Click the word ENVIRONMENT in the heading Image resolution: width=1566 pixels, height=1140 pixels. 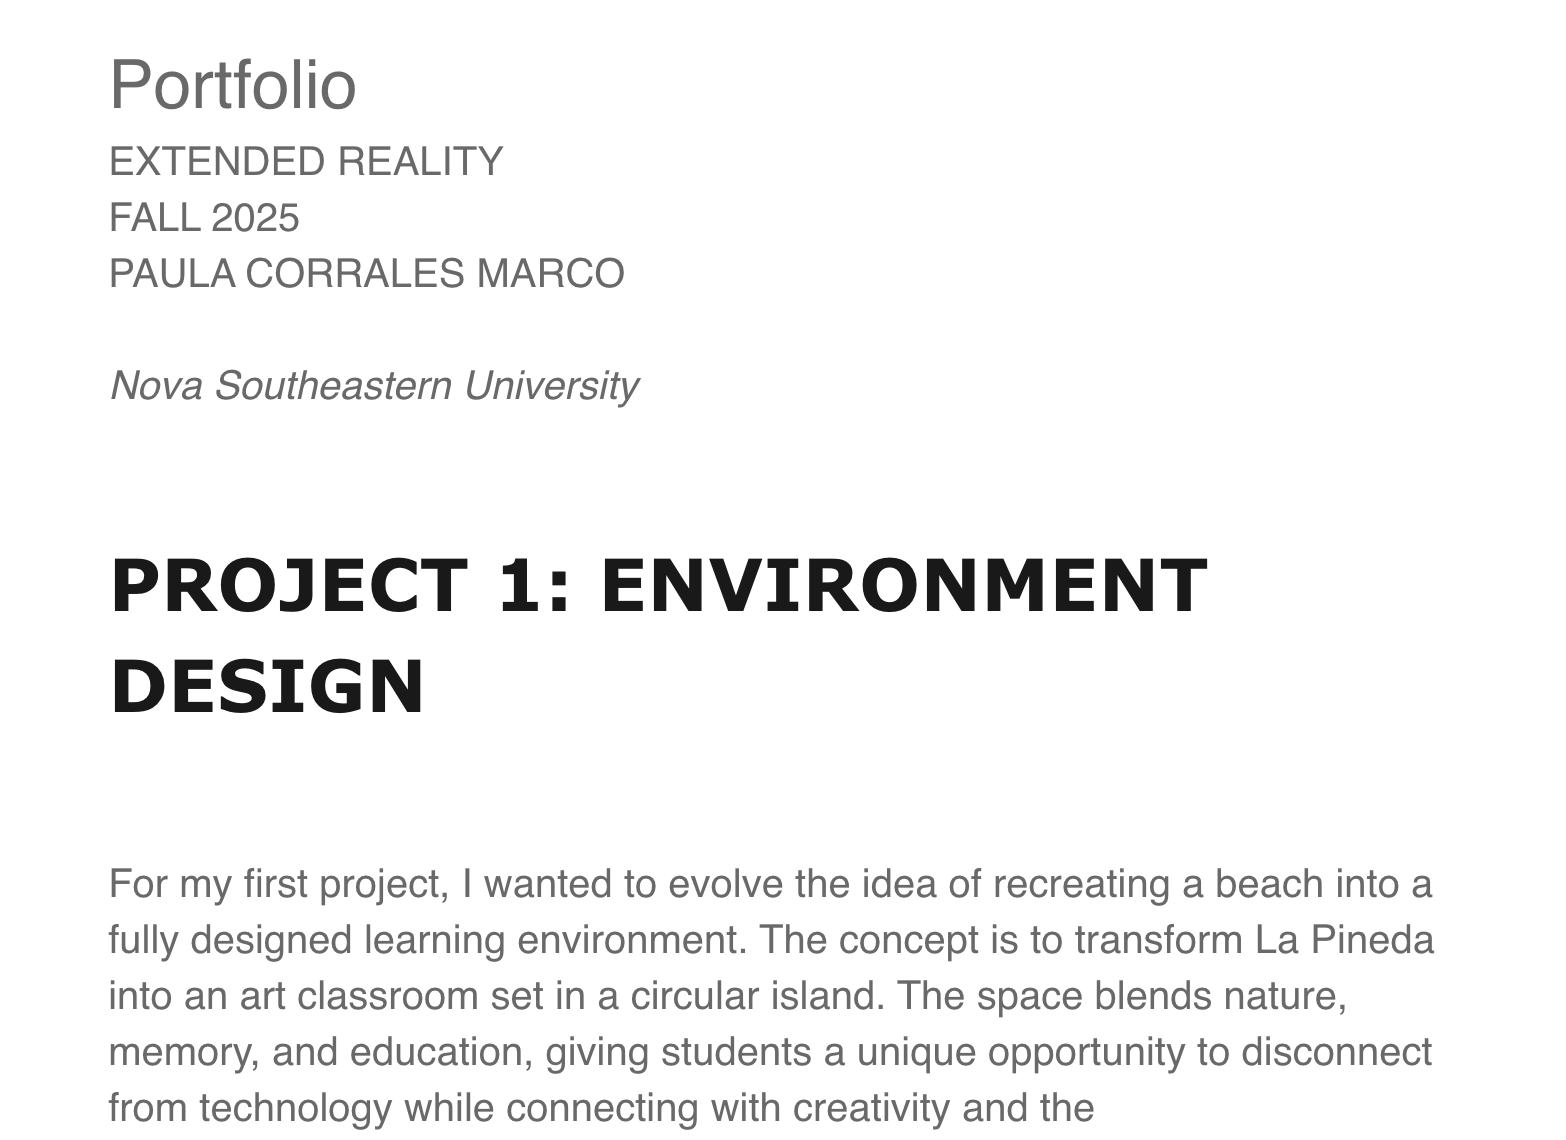pos(903,586)
